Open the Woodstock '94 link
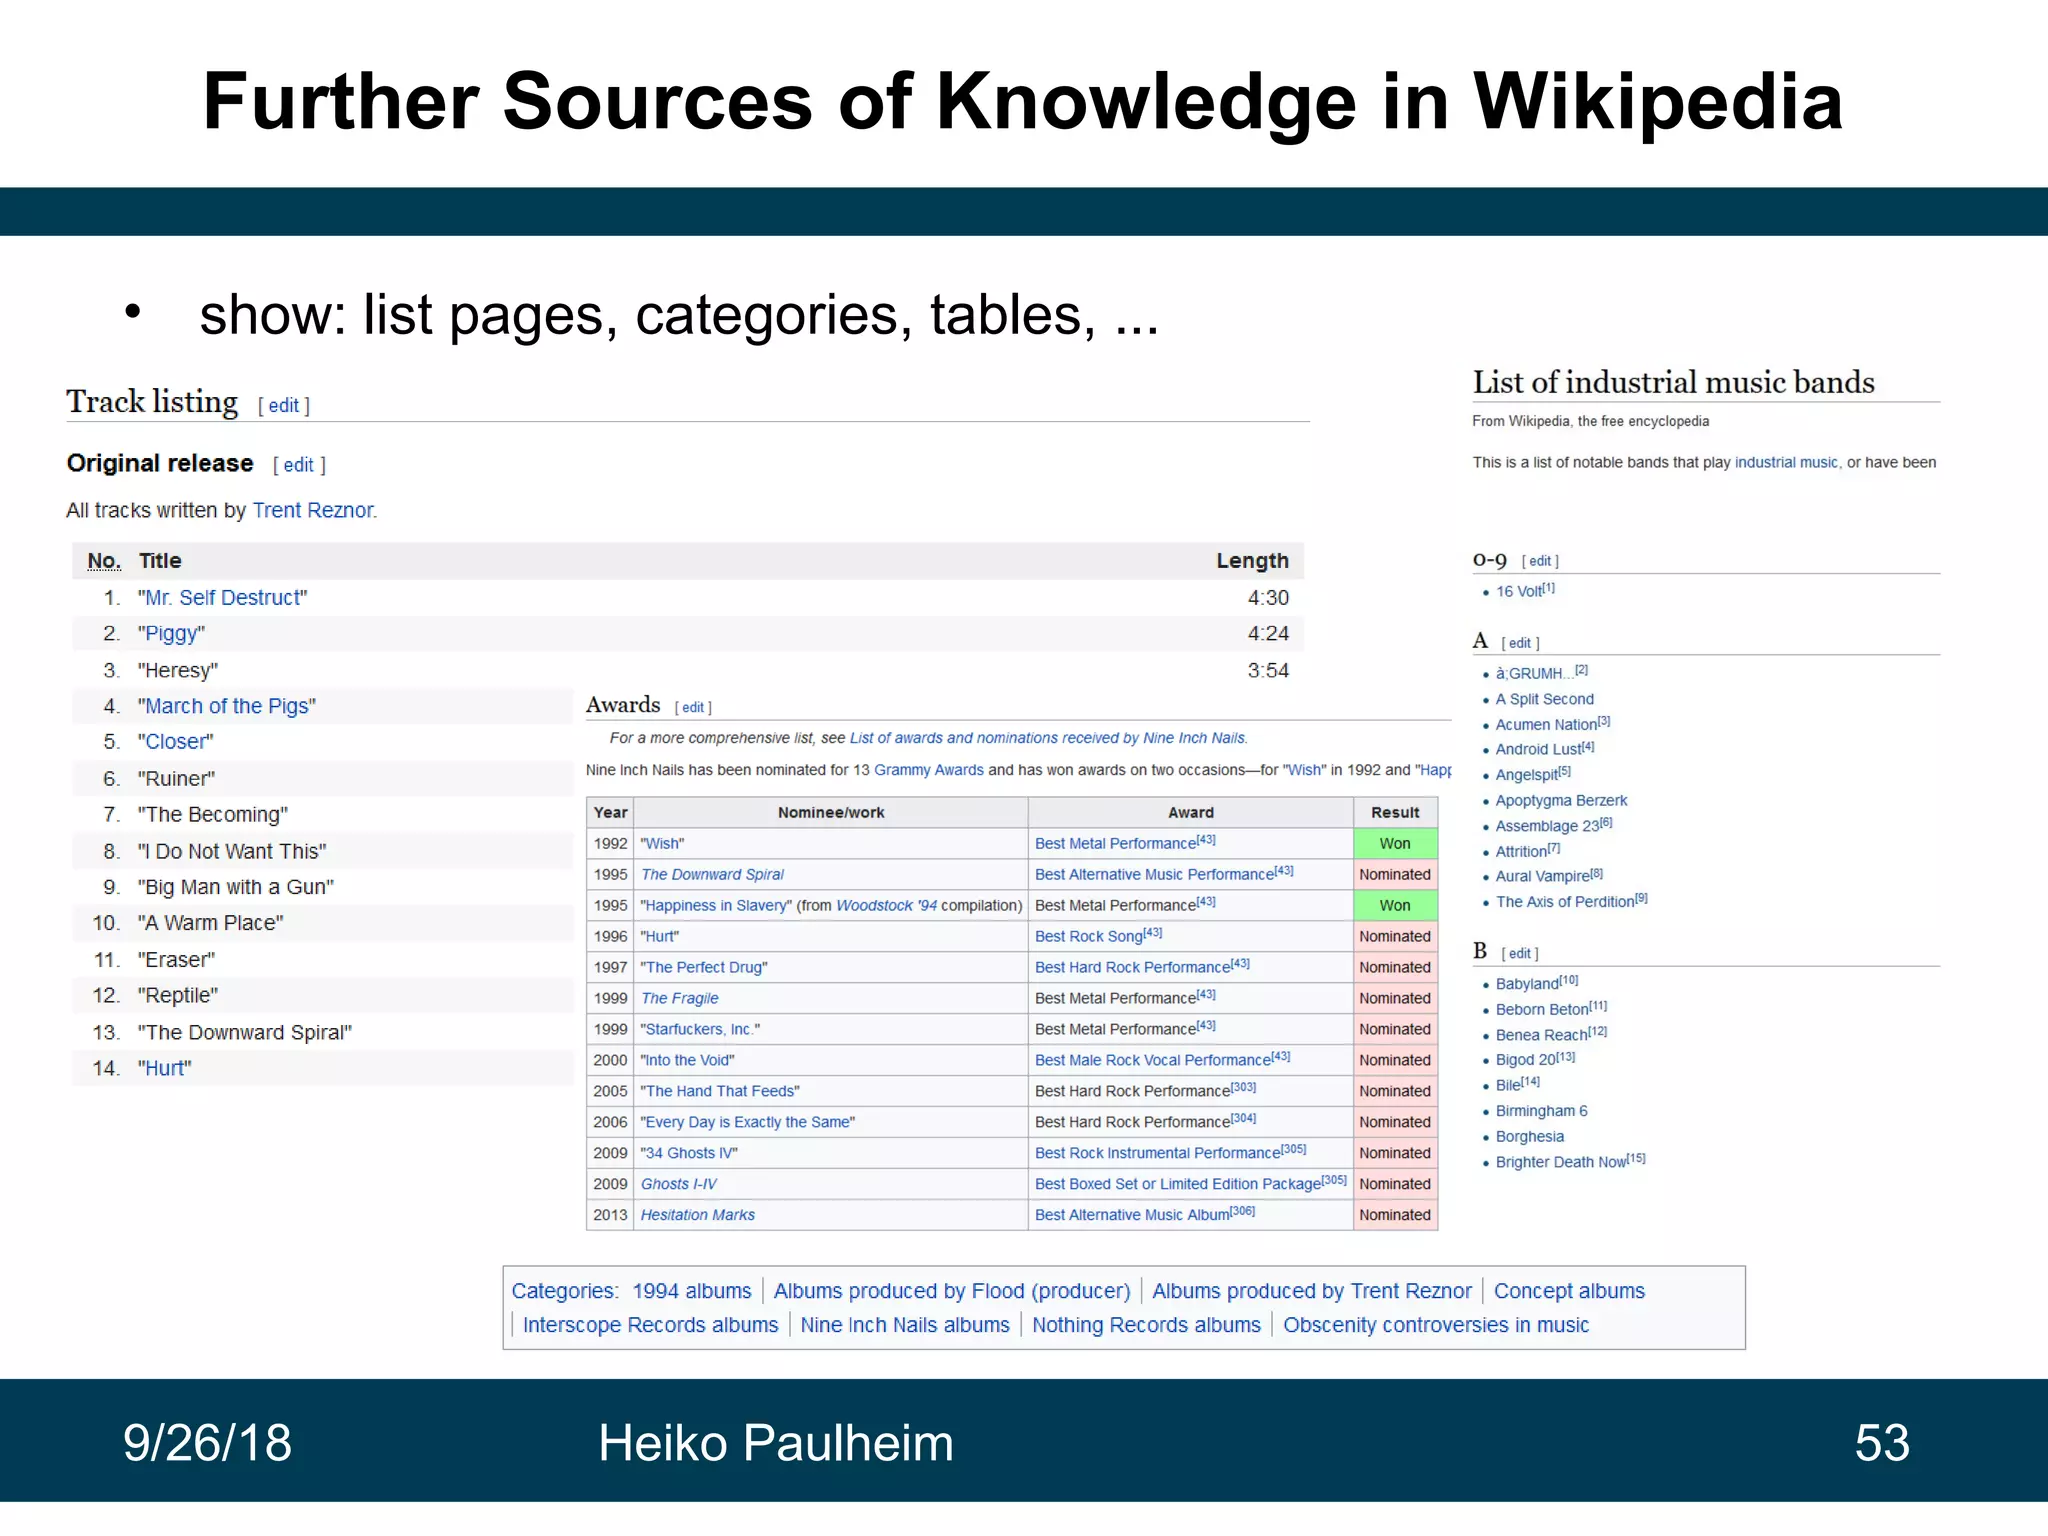 click(886, 906)
